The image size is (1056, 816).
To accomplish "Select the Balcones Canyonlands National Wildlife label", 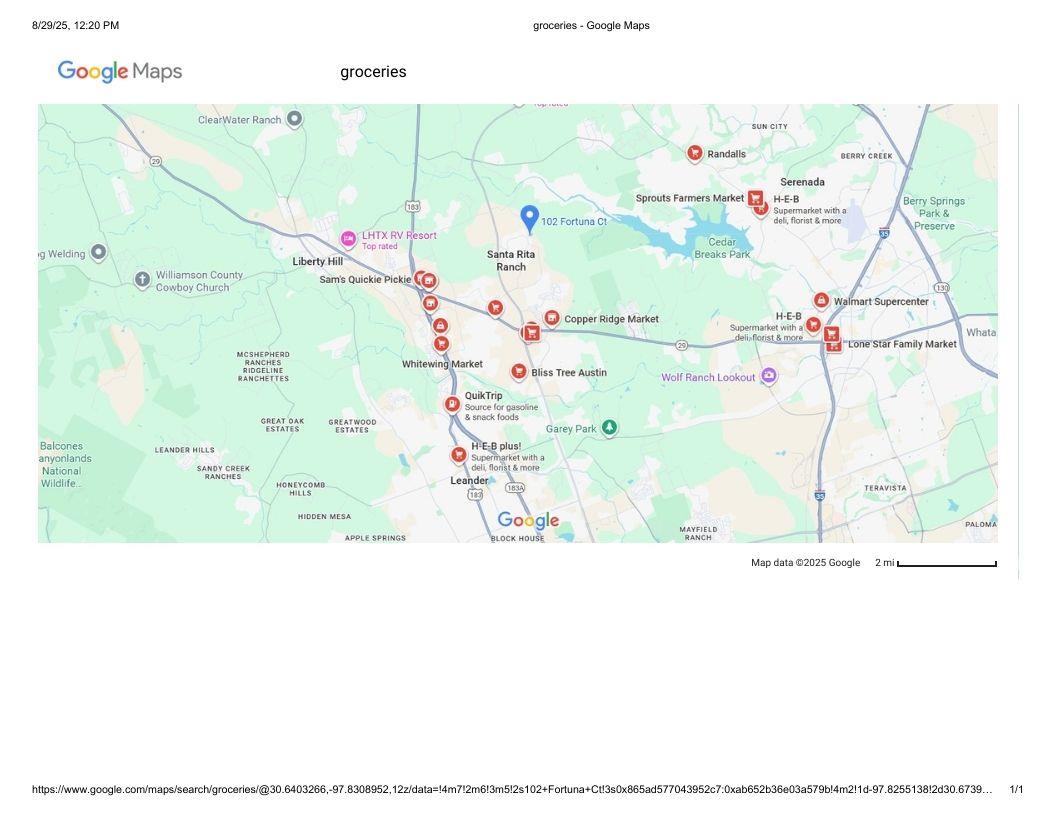I will (x=65, y=465).
